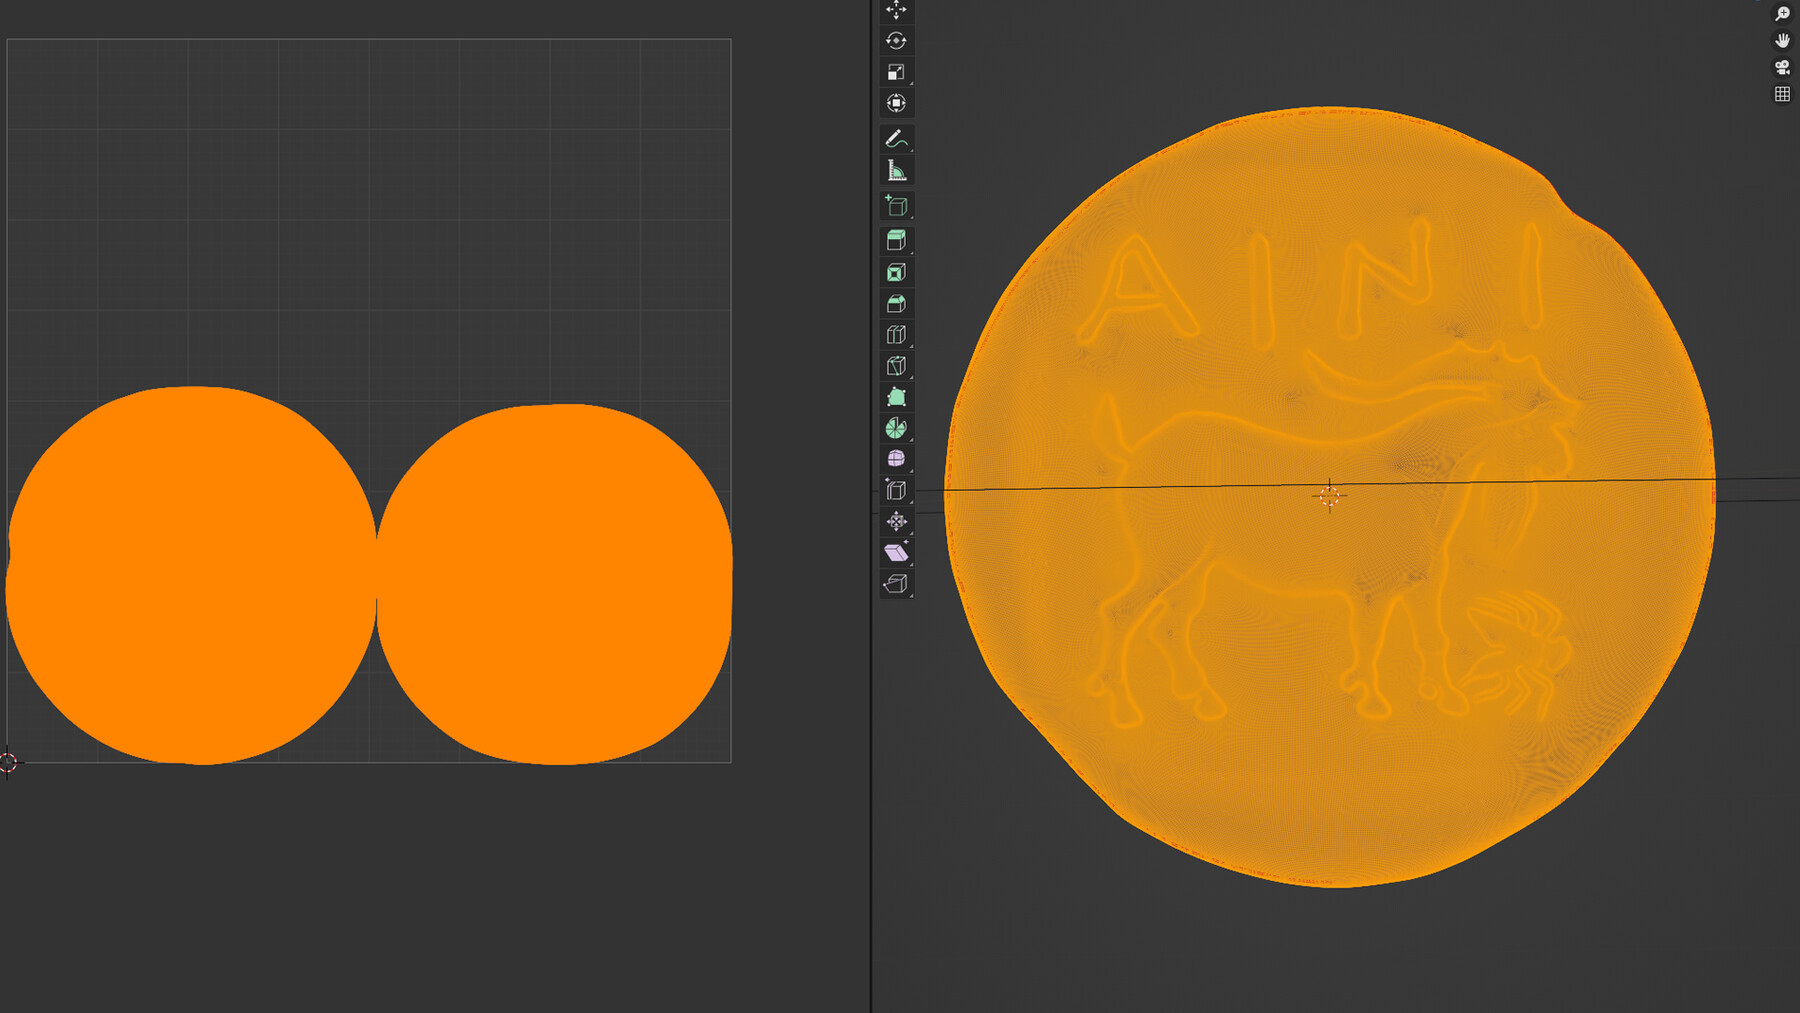Viewport: 1800px width, 1013px height.
Task: Select the Smooth vertices tool
Action: [x=896, y=459]
